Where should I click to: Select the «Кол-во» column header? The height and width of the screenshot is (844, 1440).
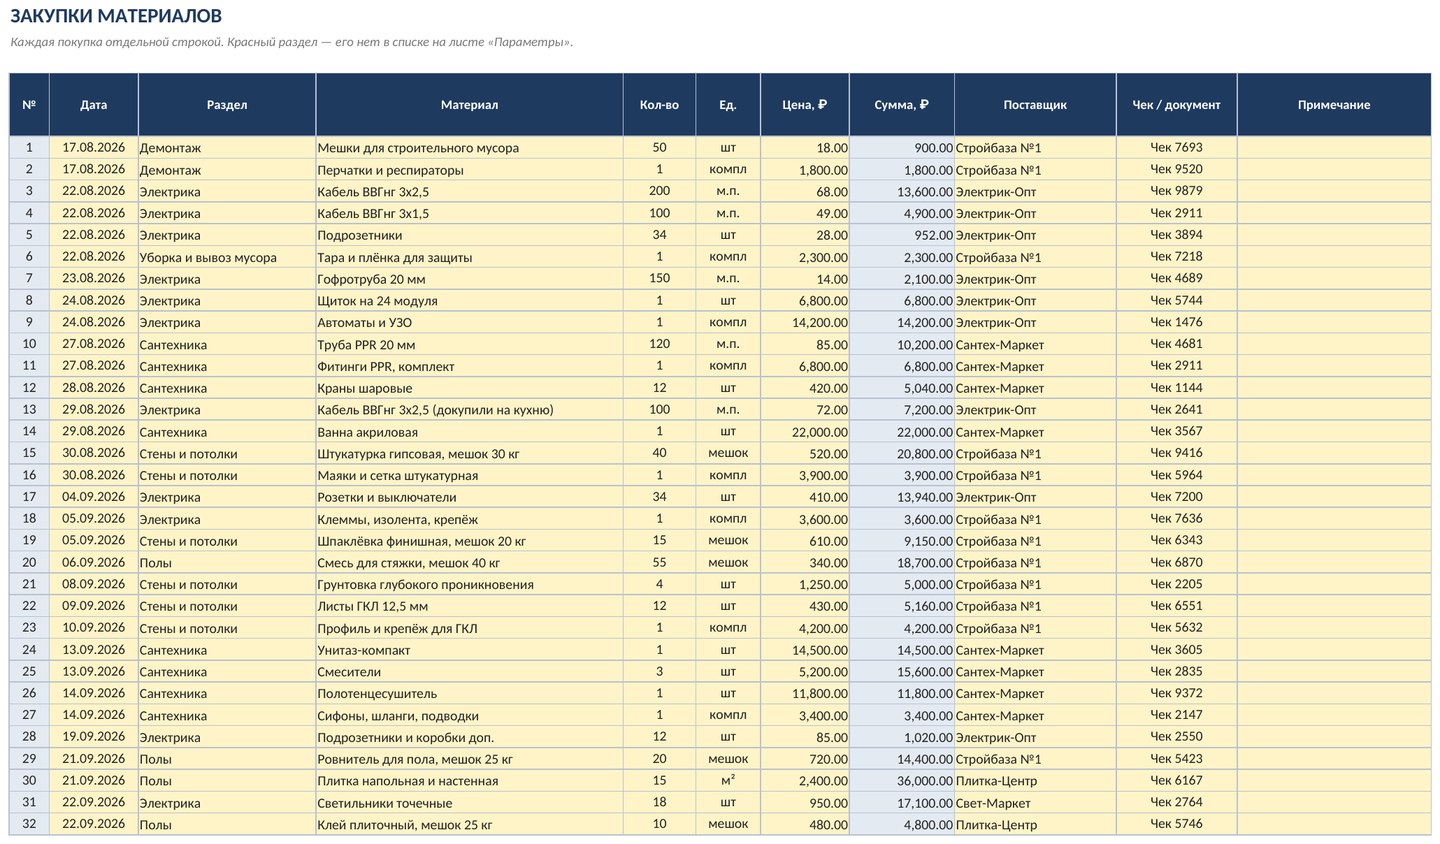click(659, 104)
